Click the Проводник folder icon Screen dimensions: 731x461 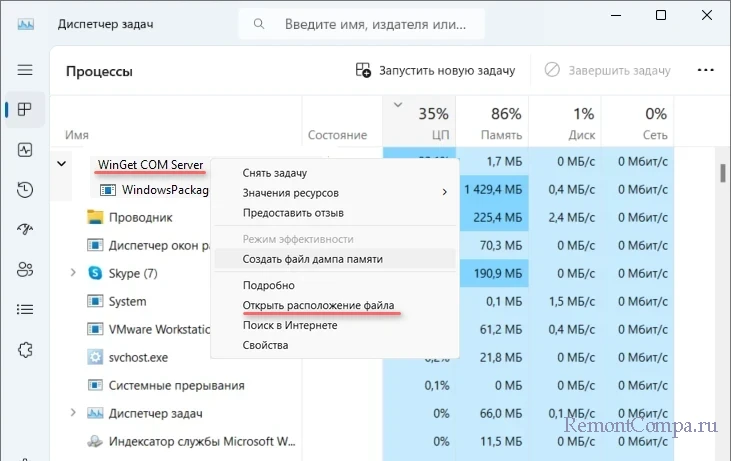[x=95, y=217]
